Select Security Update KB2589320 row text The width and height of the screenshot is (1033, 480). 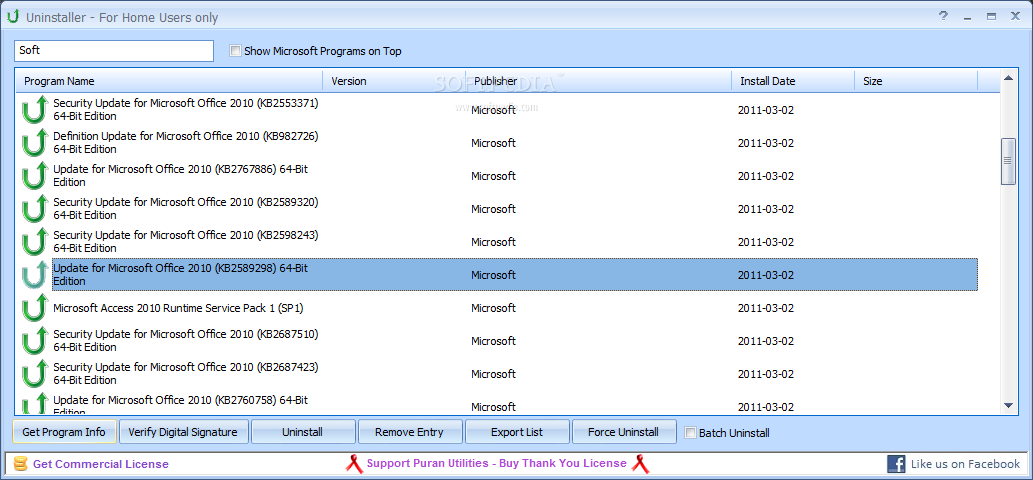186,209
